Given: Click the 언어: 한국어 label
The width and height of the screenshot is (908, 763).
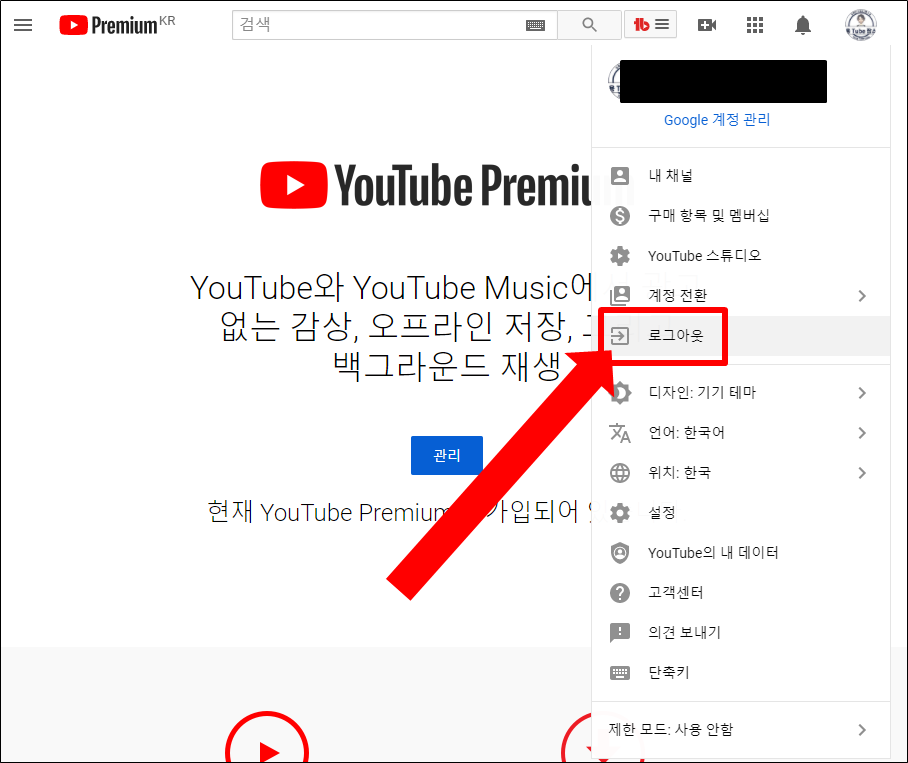Looking at the screenshot, I should click(x=686, y=432).
